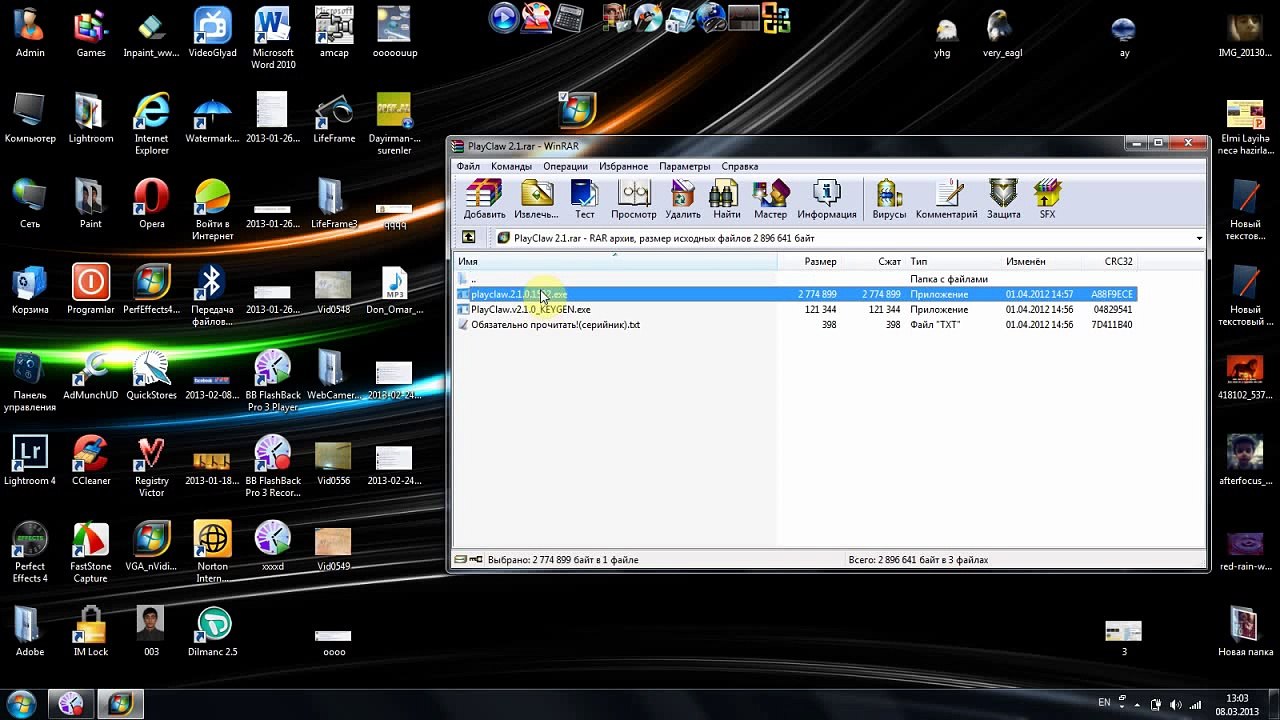
Task: Open the Файл menu
Action: pyautogui.click(x=468, y=166)
